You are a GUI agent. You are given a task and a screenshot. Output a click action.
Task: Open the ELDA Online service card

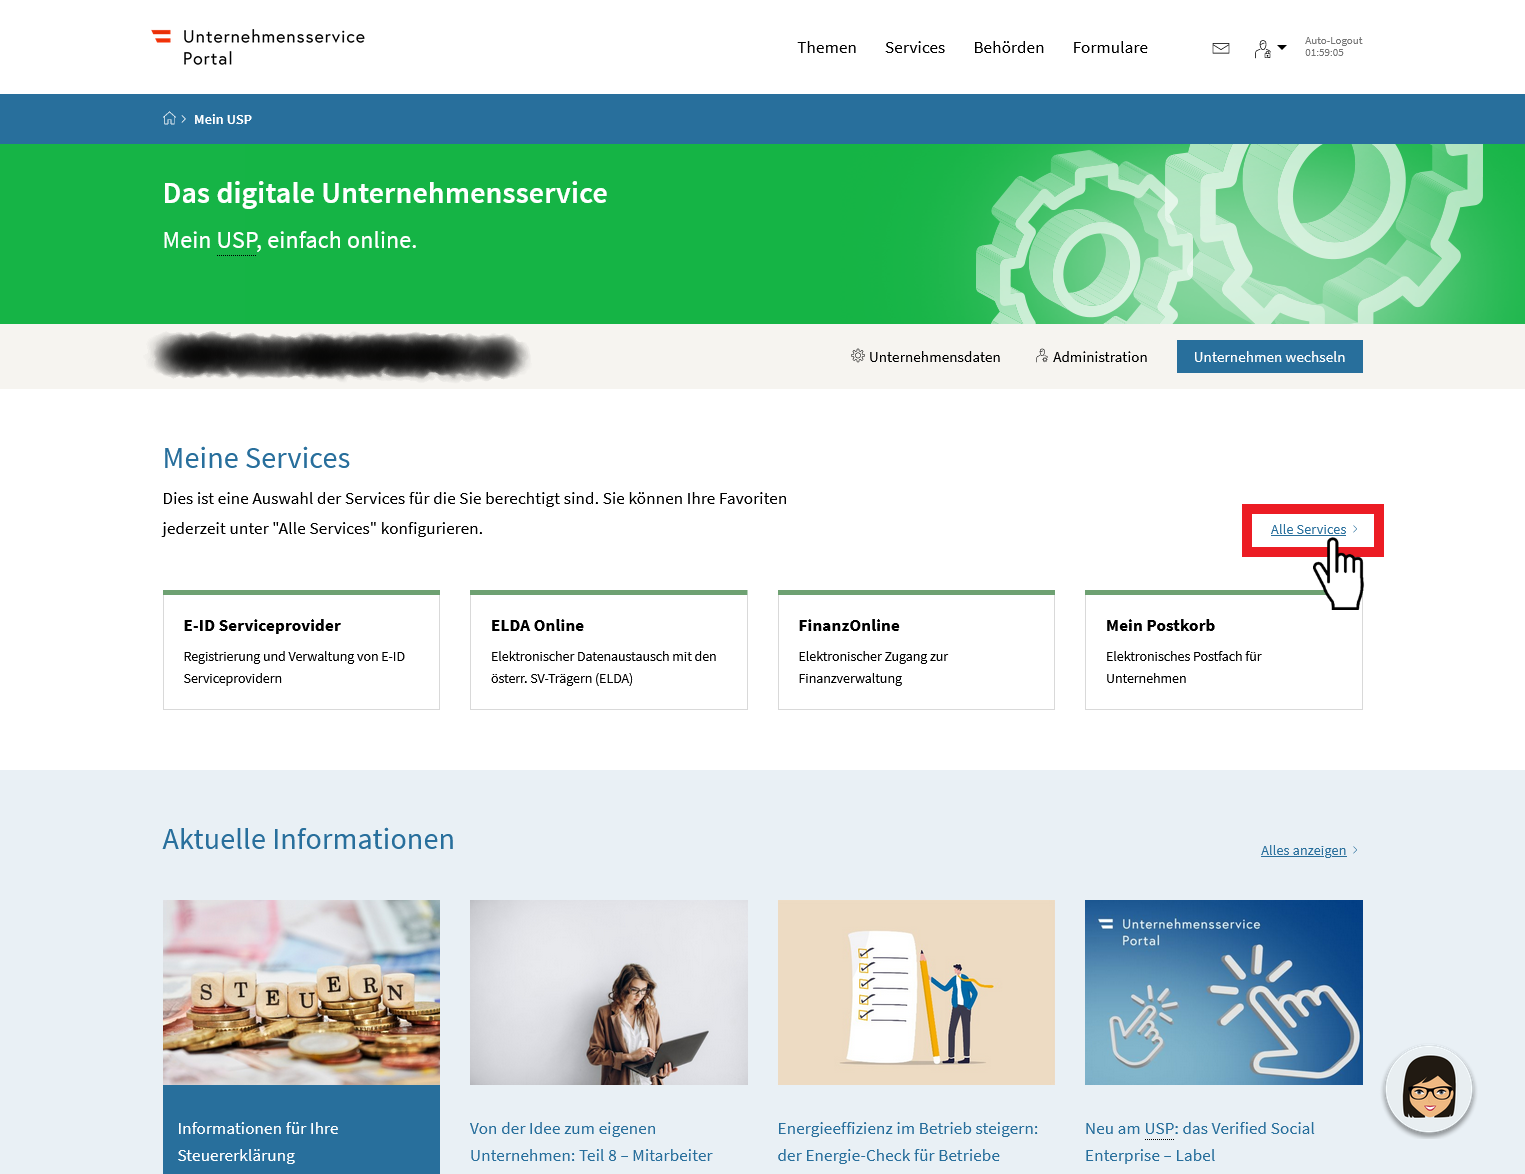609,650
